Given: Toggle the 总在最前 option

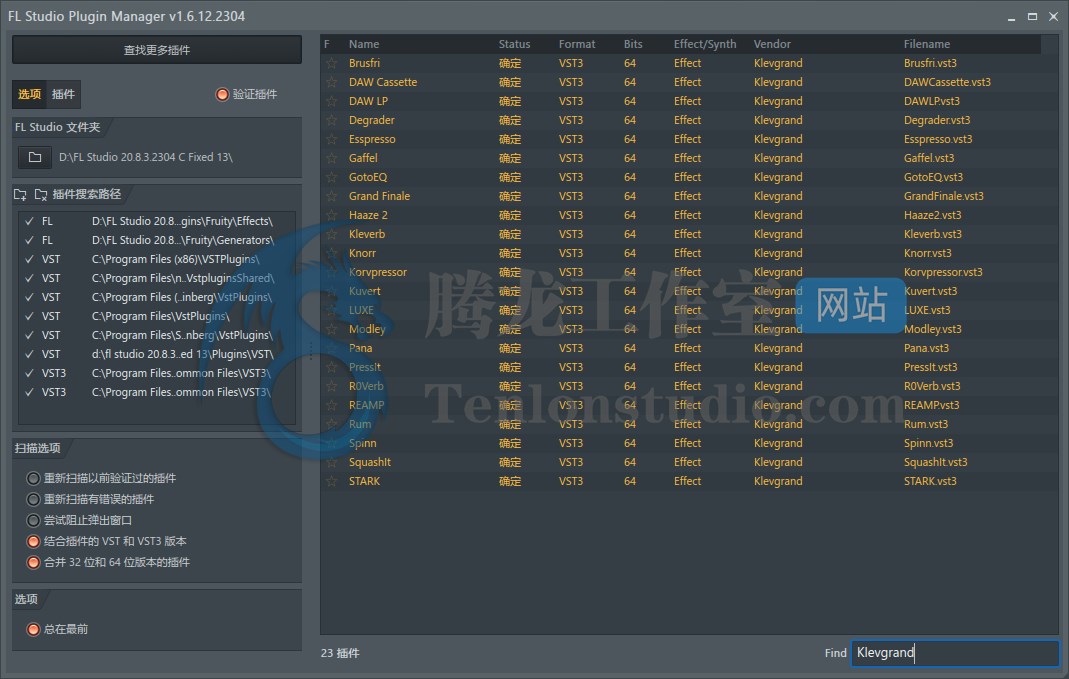Looking at the screenshot, I should click(x=33, y=629).
